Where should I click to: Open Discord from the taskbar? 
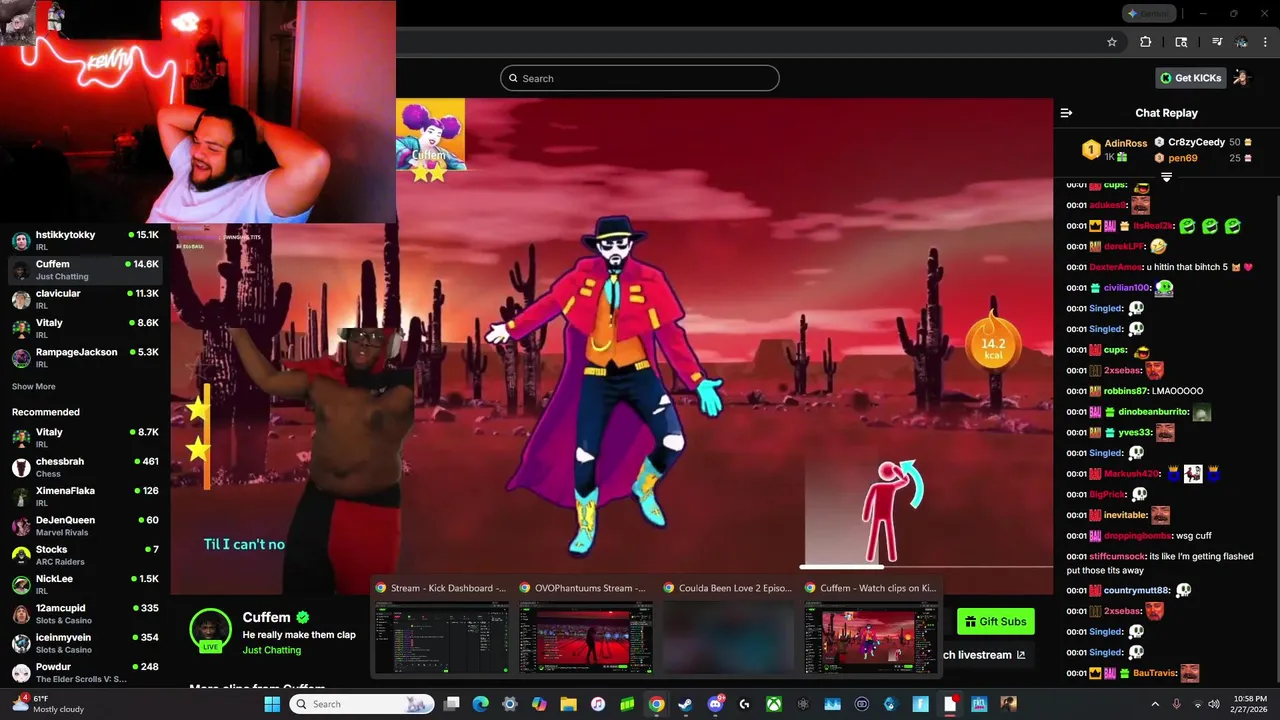tap(715, 704)
